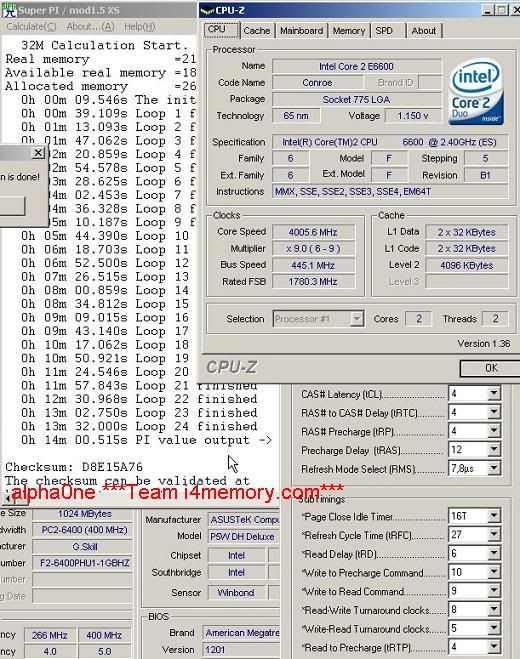Image resolution: width=520 pixels, height=659 pixels.
Task: Click the module size value '1024 MBytes'
Action: (x=83, y=514)
